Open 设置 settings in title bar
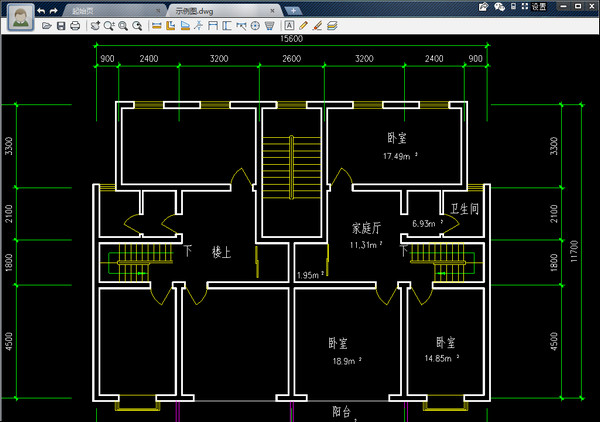600x422 pixels. coord(539,6)
